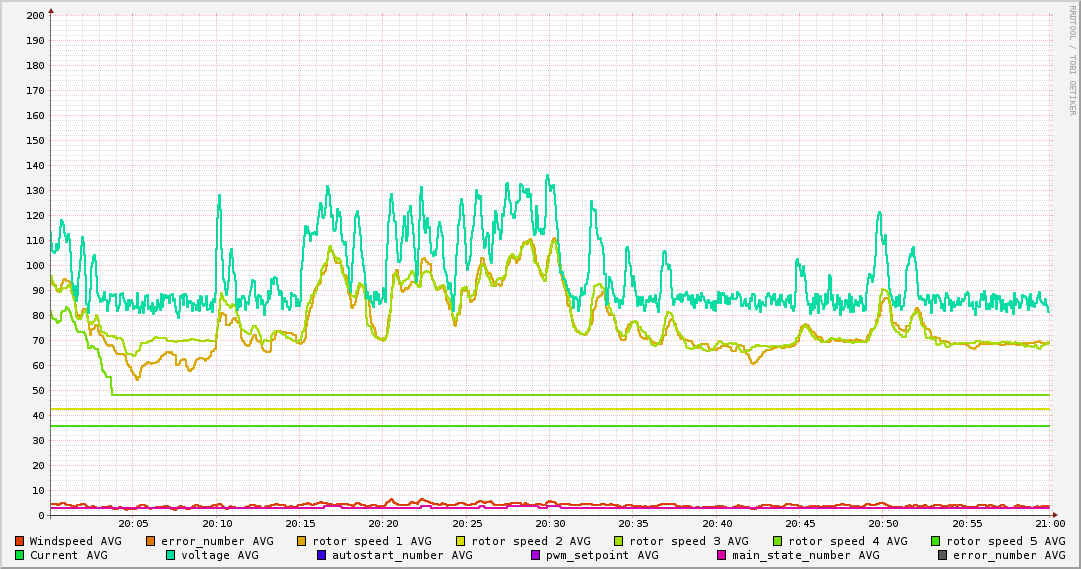Click the 160 value on the y-axis
Viewport: 1081px width, 569px height.
(35, 115)
